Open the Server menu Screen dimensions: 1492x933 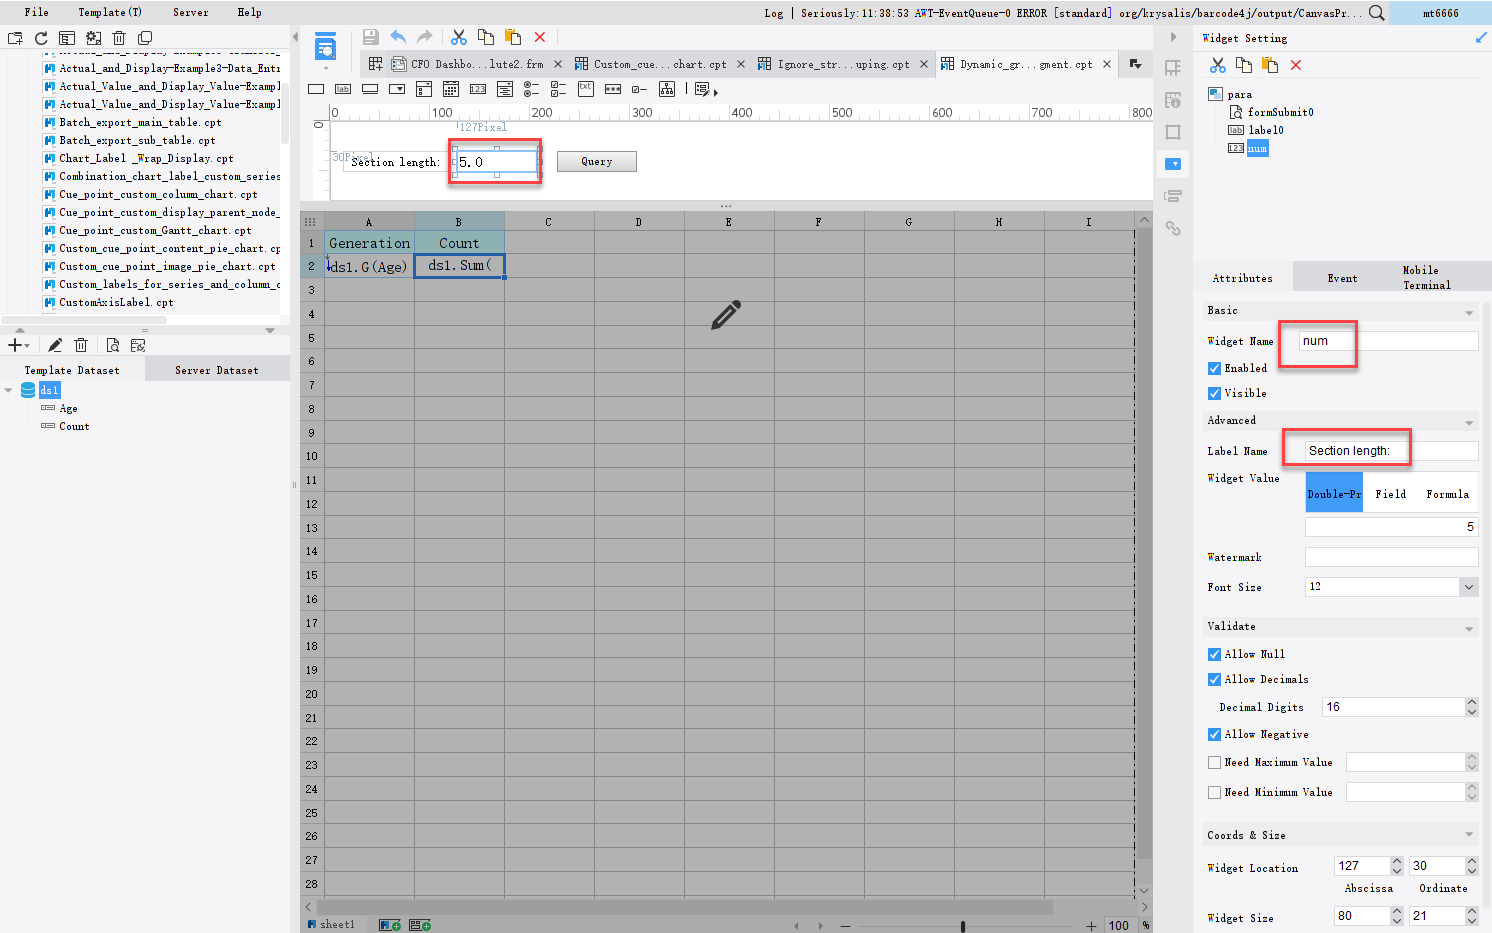click(x=190, y=12)
